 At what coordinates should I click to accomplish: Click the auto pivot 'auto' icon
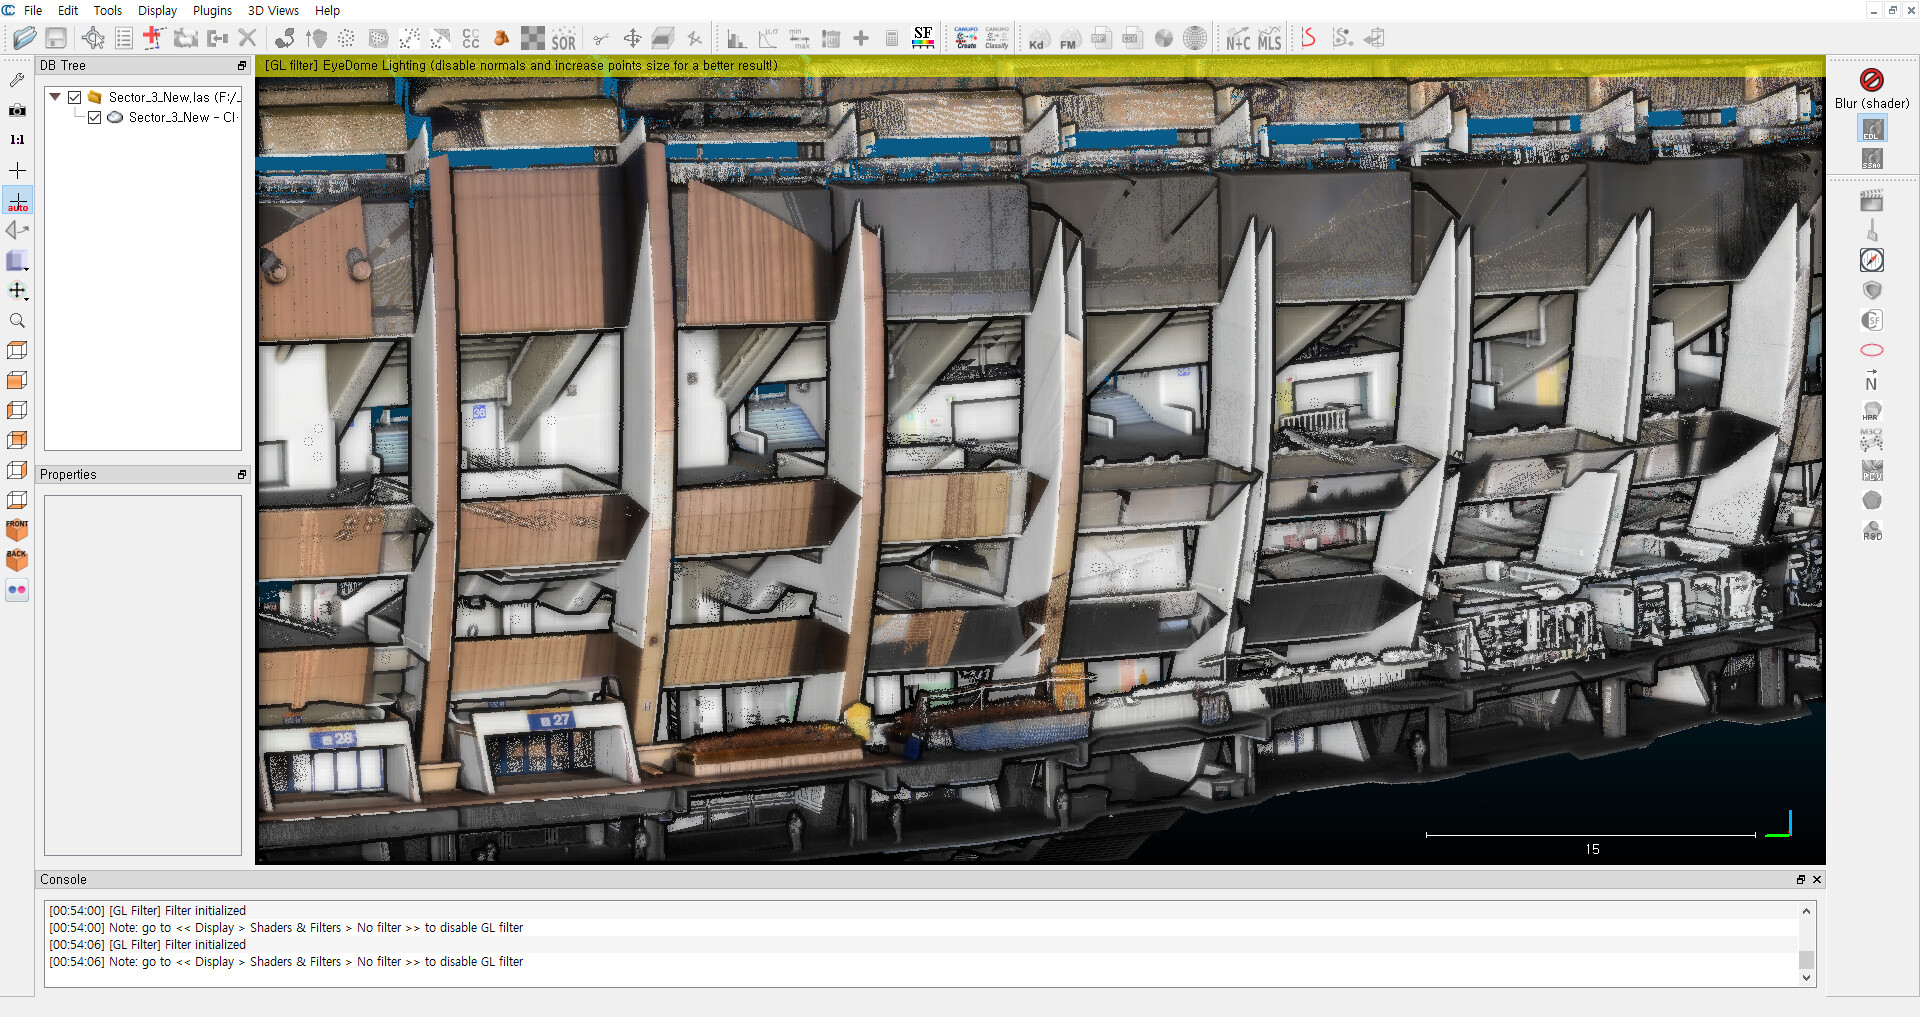[x=18, y=201]
